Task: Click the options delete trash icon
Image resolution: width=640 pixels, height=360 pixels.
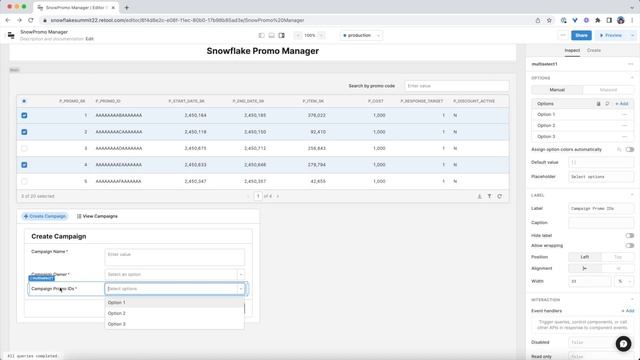Action: (x=598, y=104)
